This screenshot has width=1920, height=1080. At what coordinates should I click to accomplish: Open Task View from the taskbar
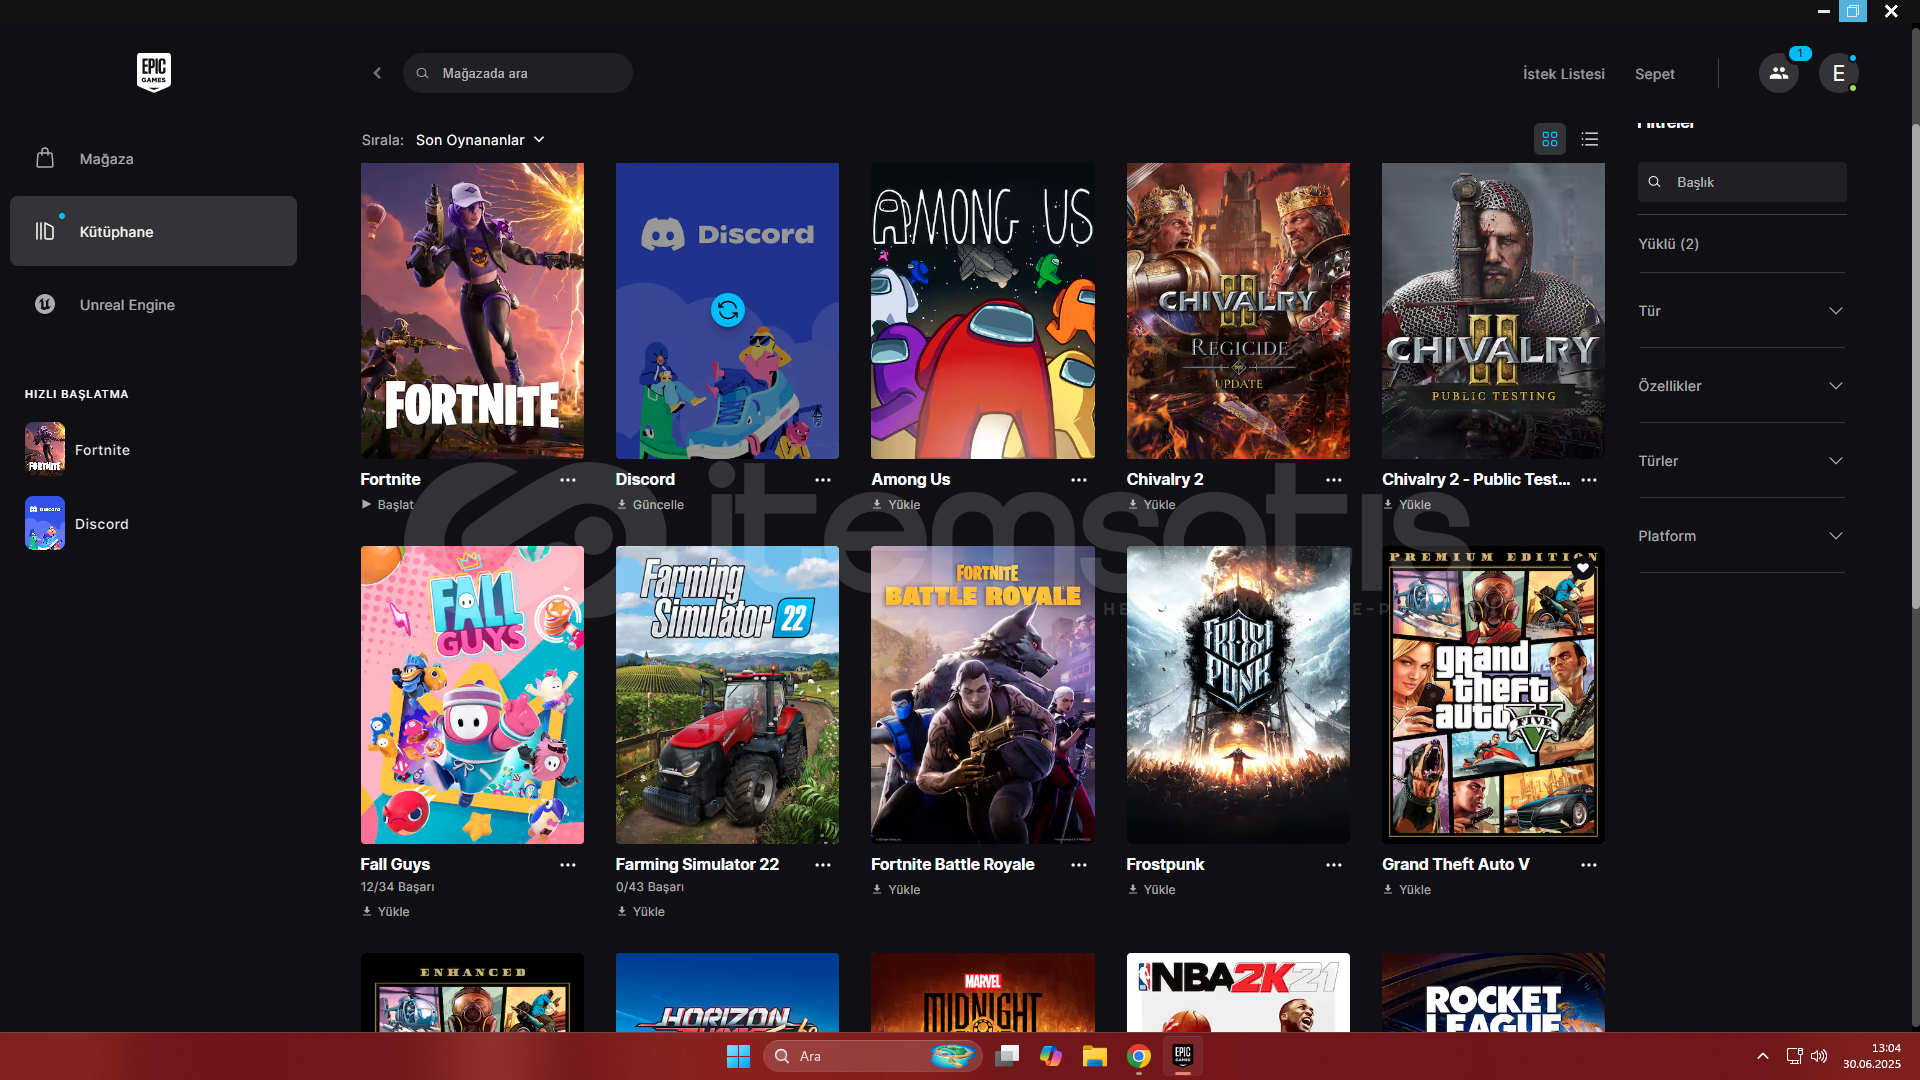[1007, 1056]
